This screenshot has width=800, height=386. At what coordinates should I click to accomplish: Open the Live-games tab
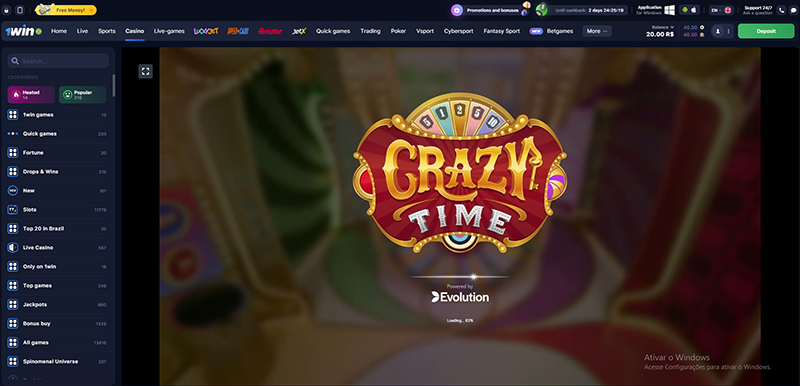tap(169, 31)
